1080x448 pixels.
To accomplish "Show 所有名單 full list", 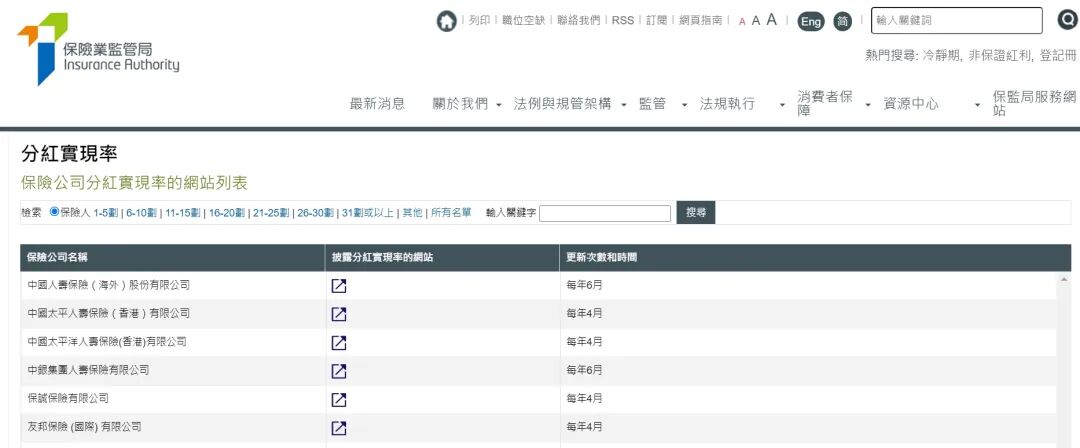I will tap(451, 213).
